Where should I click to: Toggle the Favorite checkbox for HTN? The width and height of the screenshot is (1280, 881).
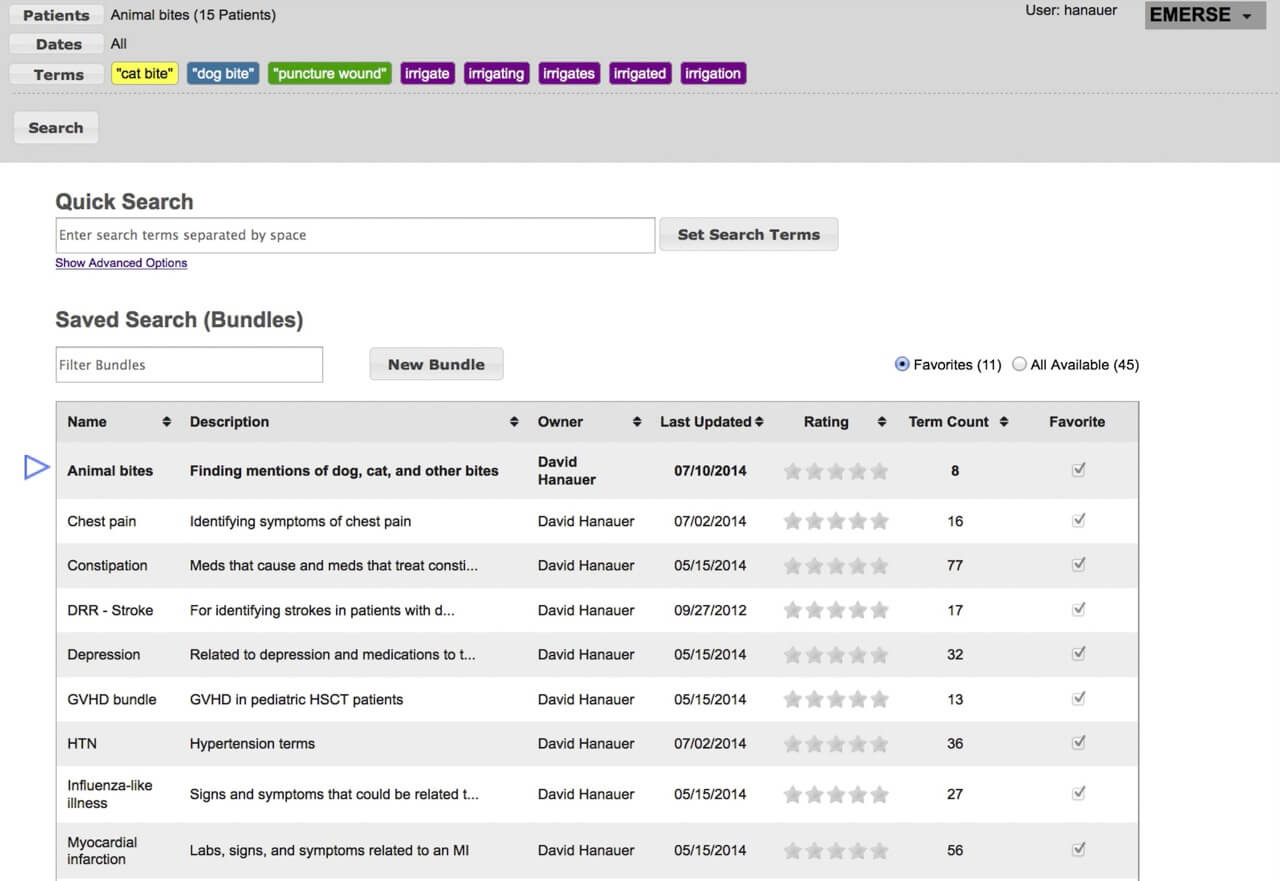click(1078, 743)
